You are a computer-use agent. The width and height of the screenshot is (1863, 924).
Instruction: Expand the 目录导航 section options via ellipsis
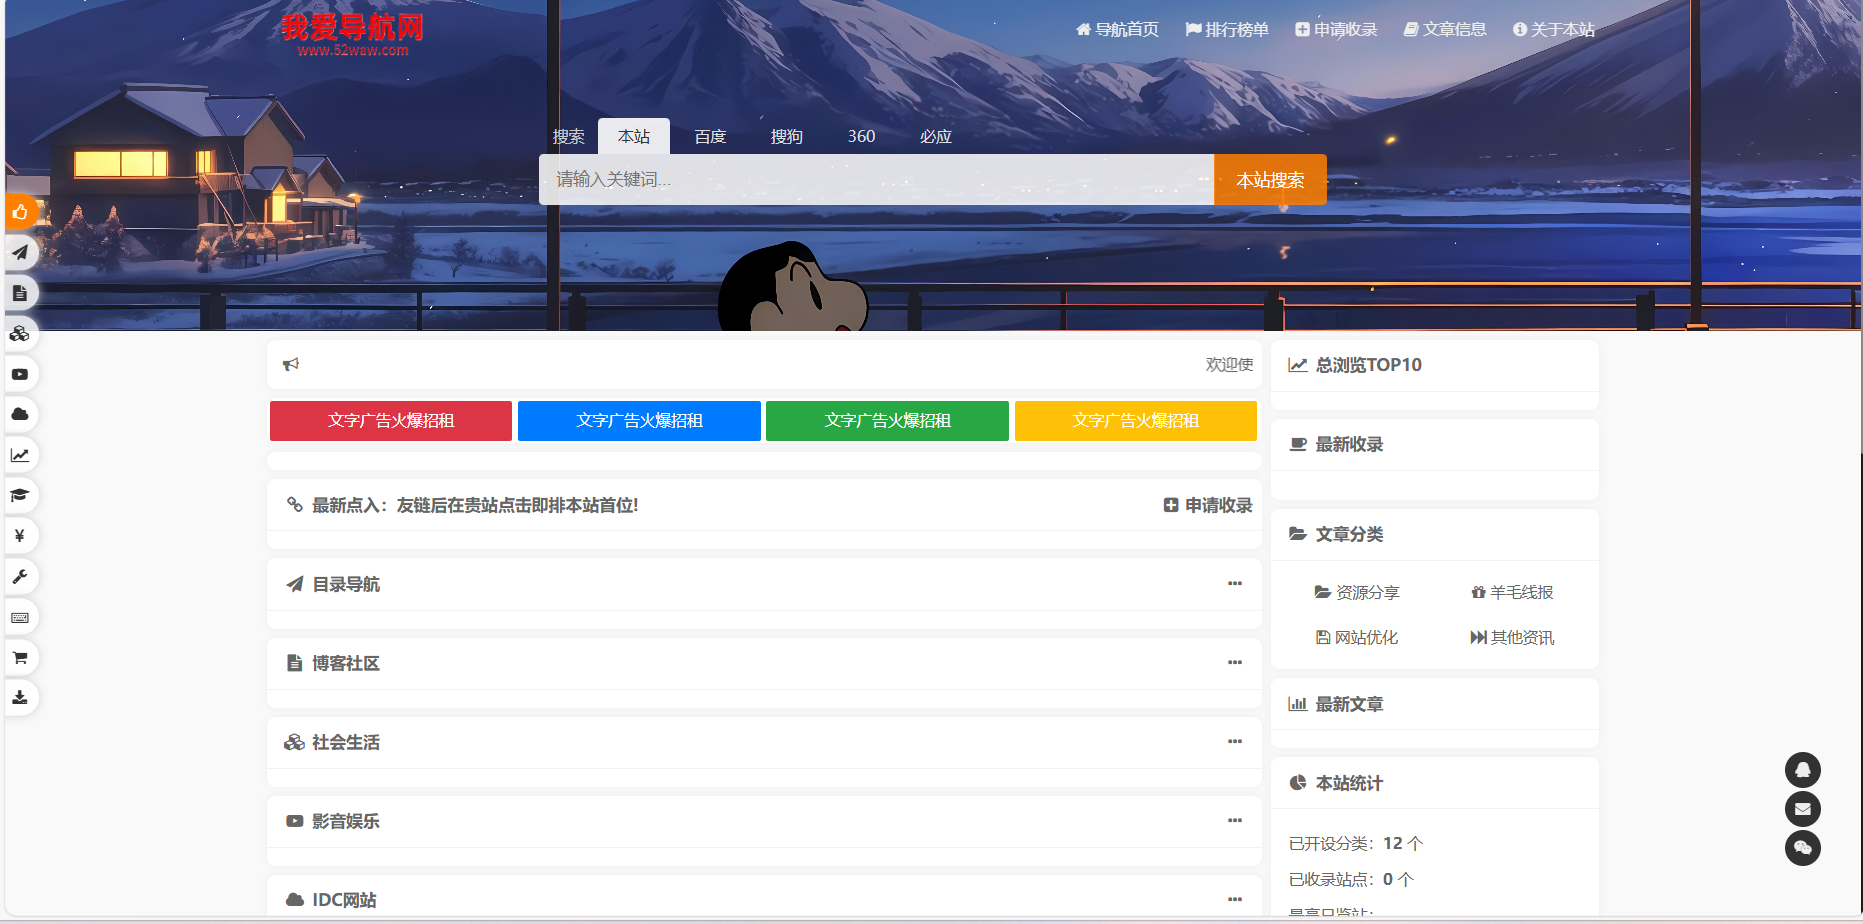tap(1235, 584)
